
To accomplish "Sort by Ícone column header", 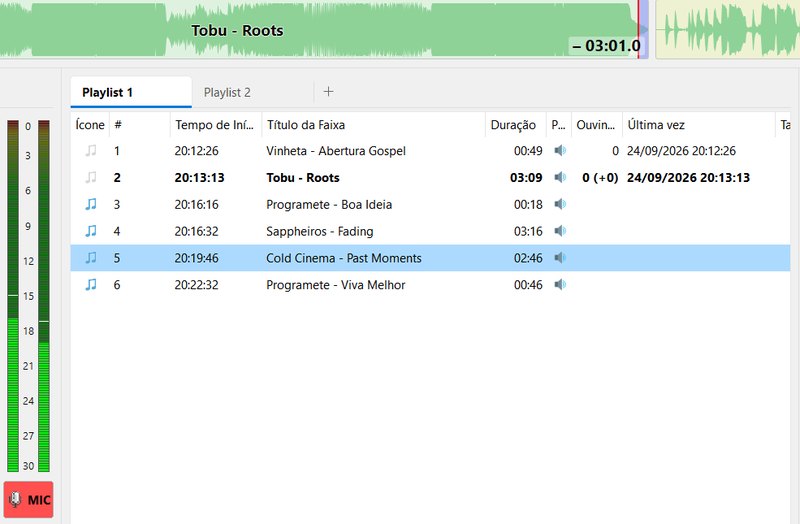I will click(x=90, y=125).
